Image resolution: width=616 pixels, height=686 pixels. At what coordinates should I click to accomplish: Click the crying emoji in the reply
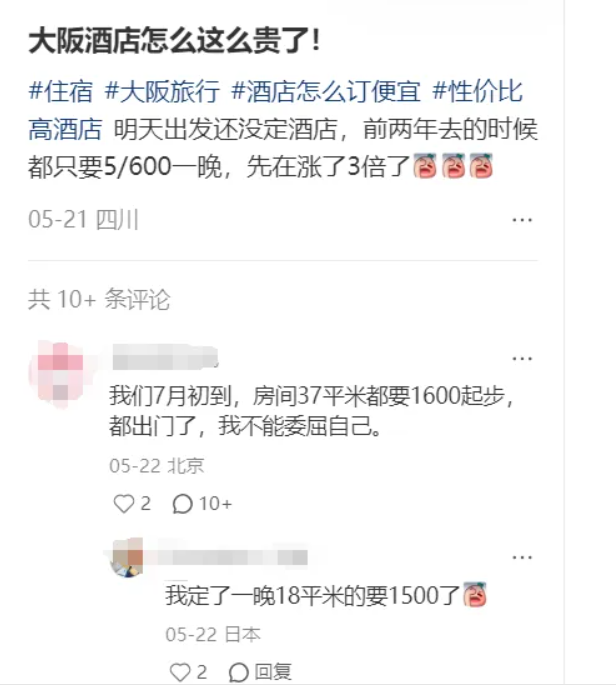point(475,595)
